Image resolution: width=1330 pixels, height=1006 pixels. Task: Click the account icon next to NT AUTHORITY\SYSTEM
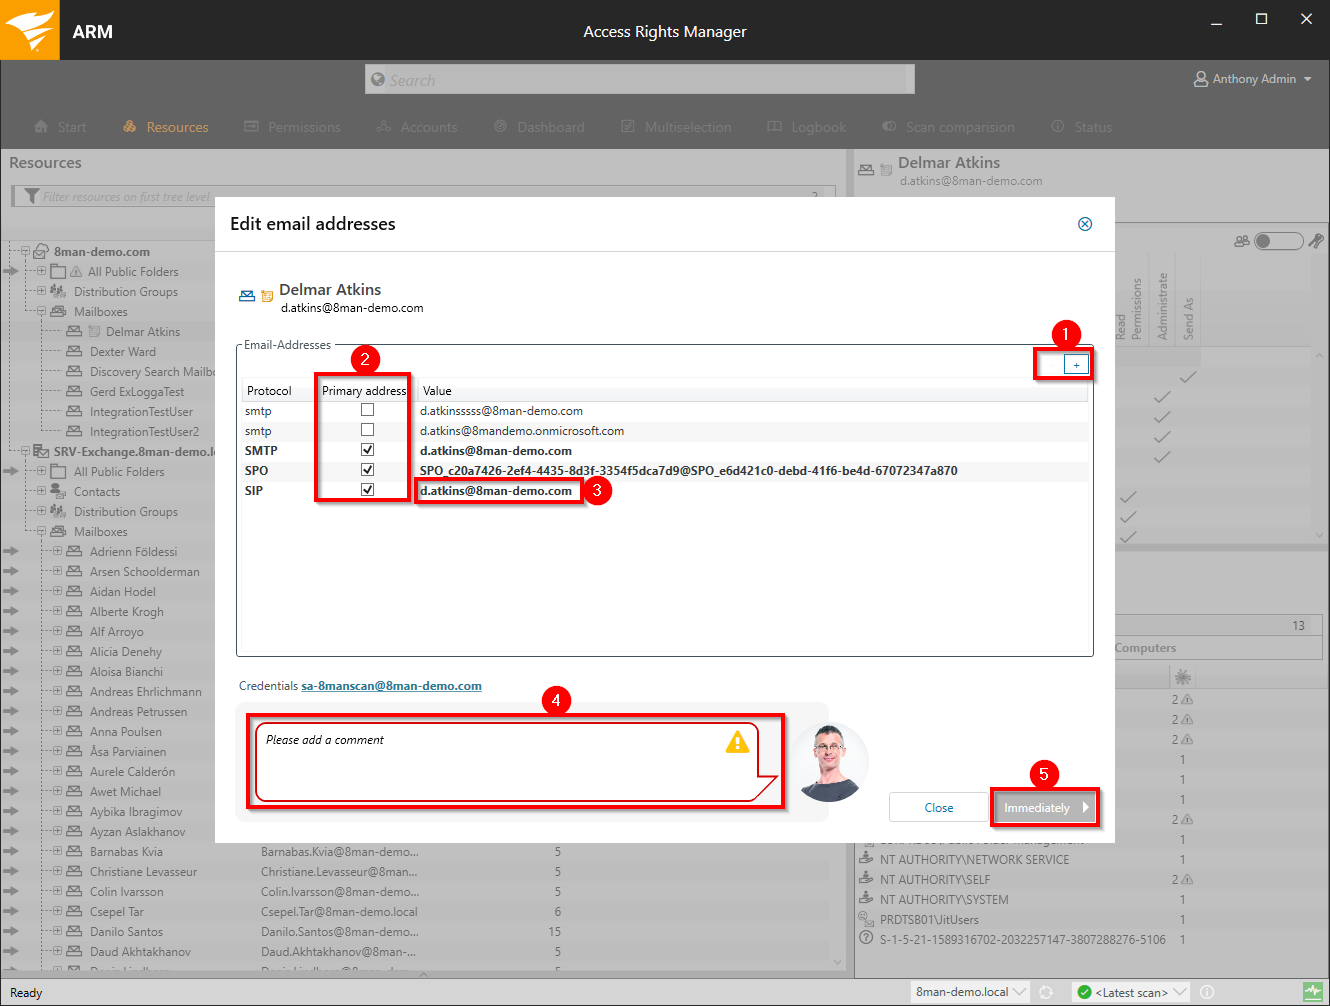pos(866,899)
